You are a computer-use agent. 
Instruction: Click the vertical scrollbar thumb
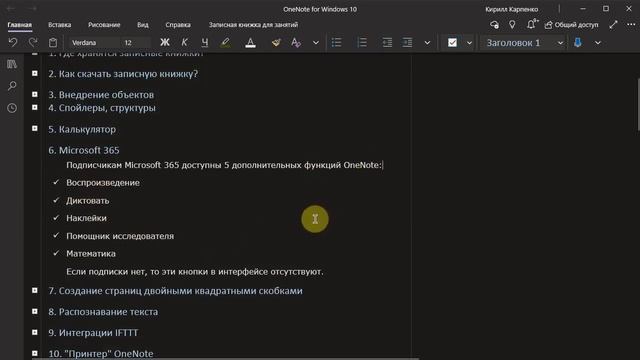click(x=638, y=105)
